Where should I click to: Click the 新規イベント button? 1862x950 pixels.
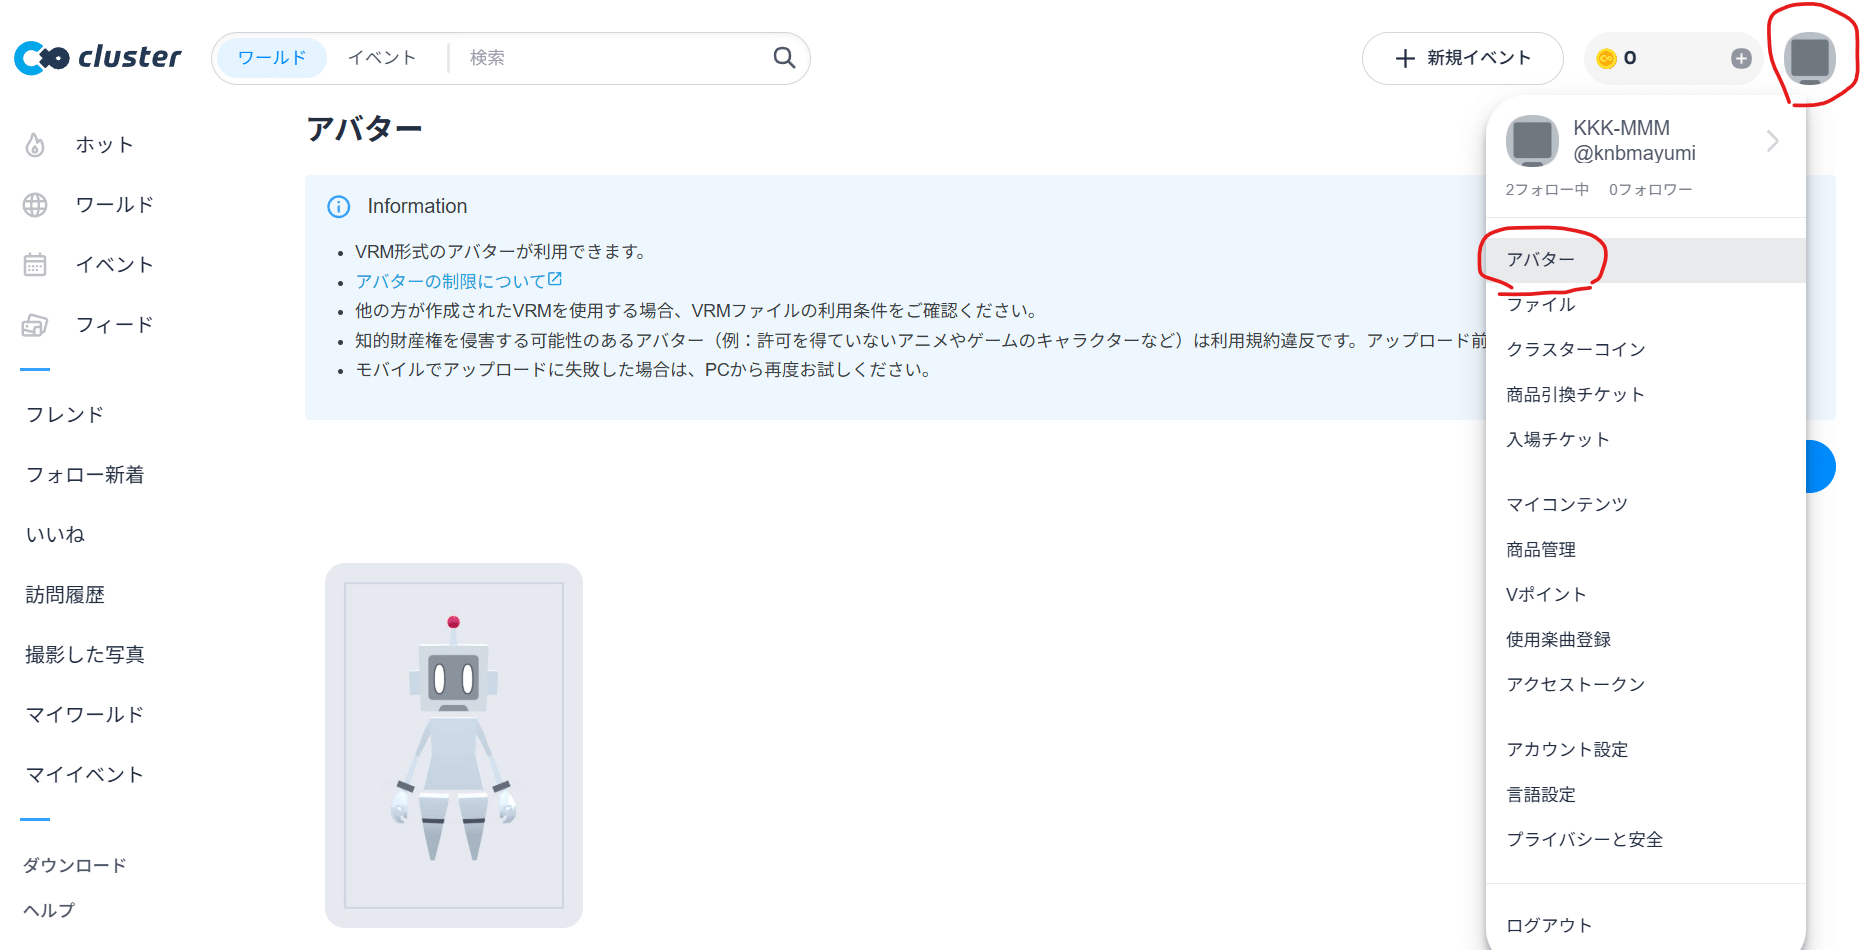click(x=1462, y=59)
